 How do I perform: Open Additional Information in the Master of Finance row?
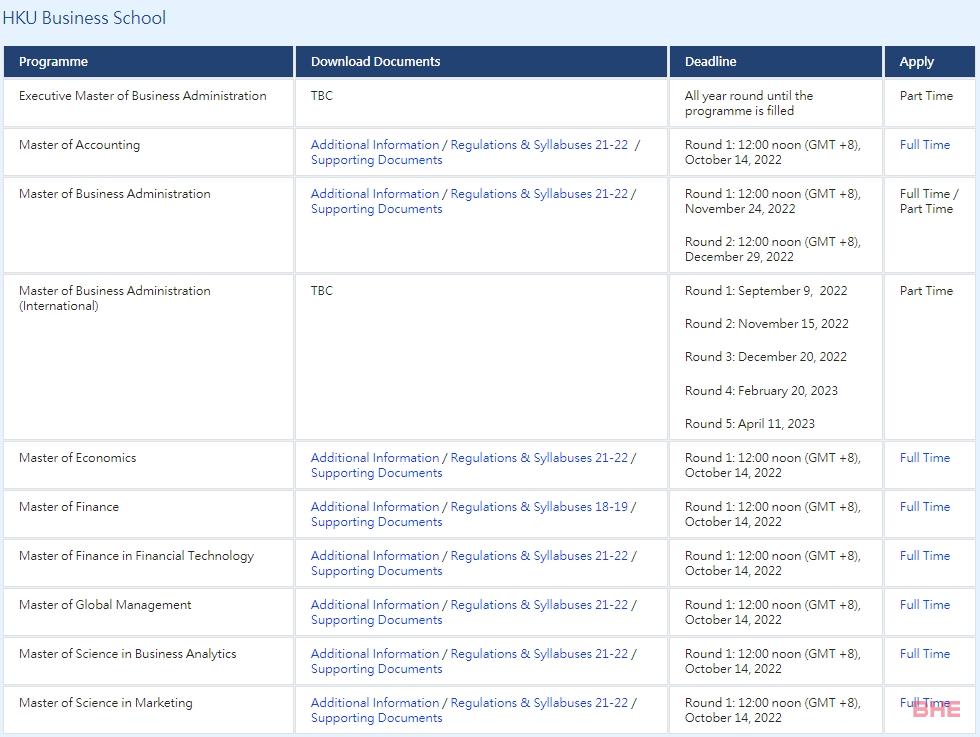point(375,506)
